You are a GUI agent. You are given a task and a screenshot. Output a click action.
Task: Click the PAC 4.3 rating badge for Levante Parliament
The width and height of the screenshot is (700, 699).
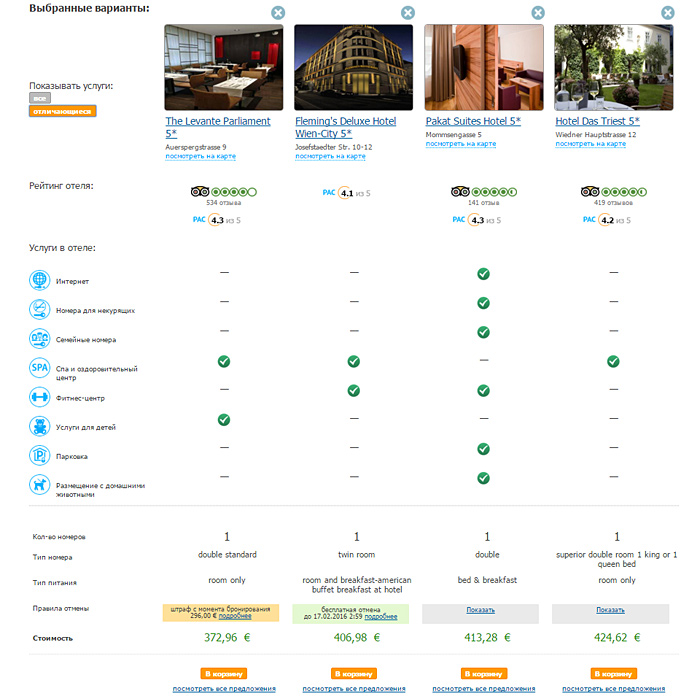tap(217, 220)
